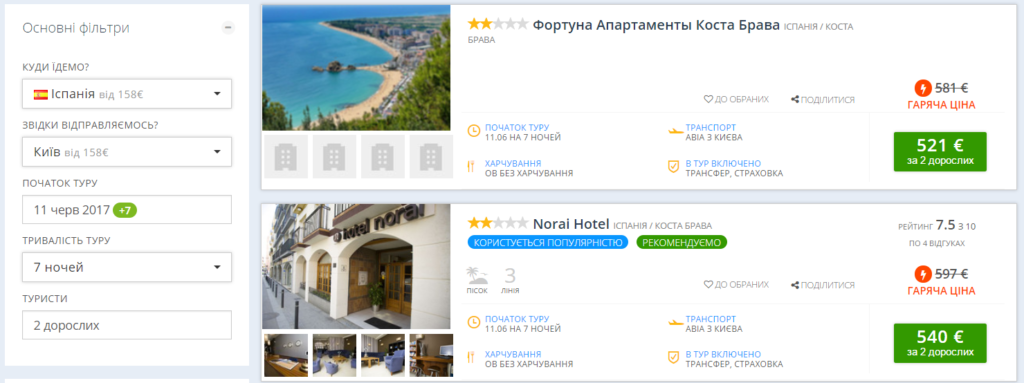
Task: Open Фортуна Апартаменты Коста Брава hotel title
Action: click(x=656, y=25)
